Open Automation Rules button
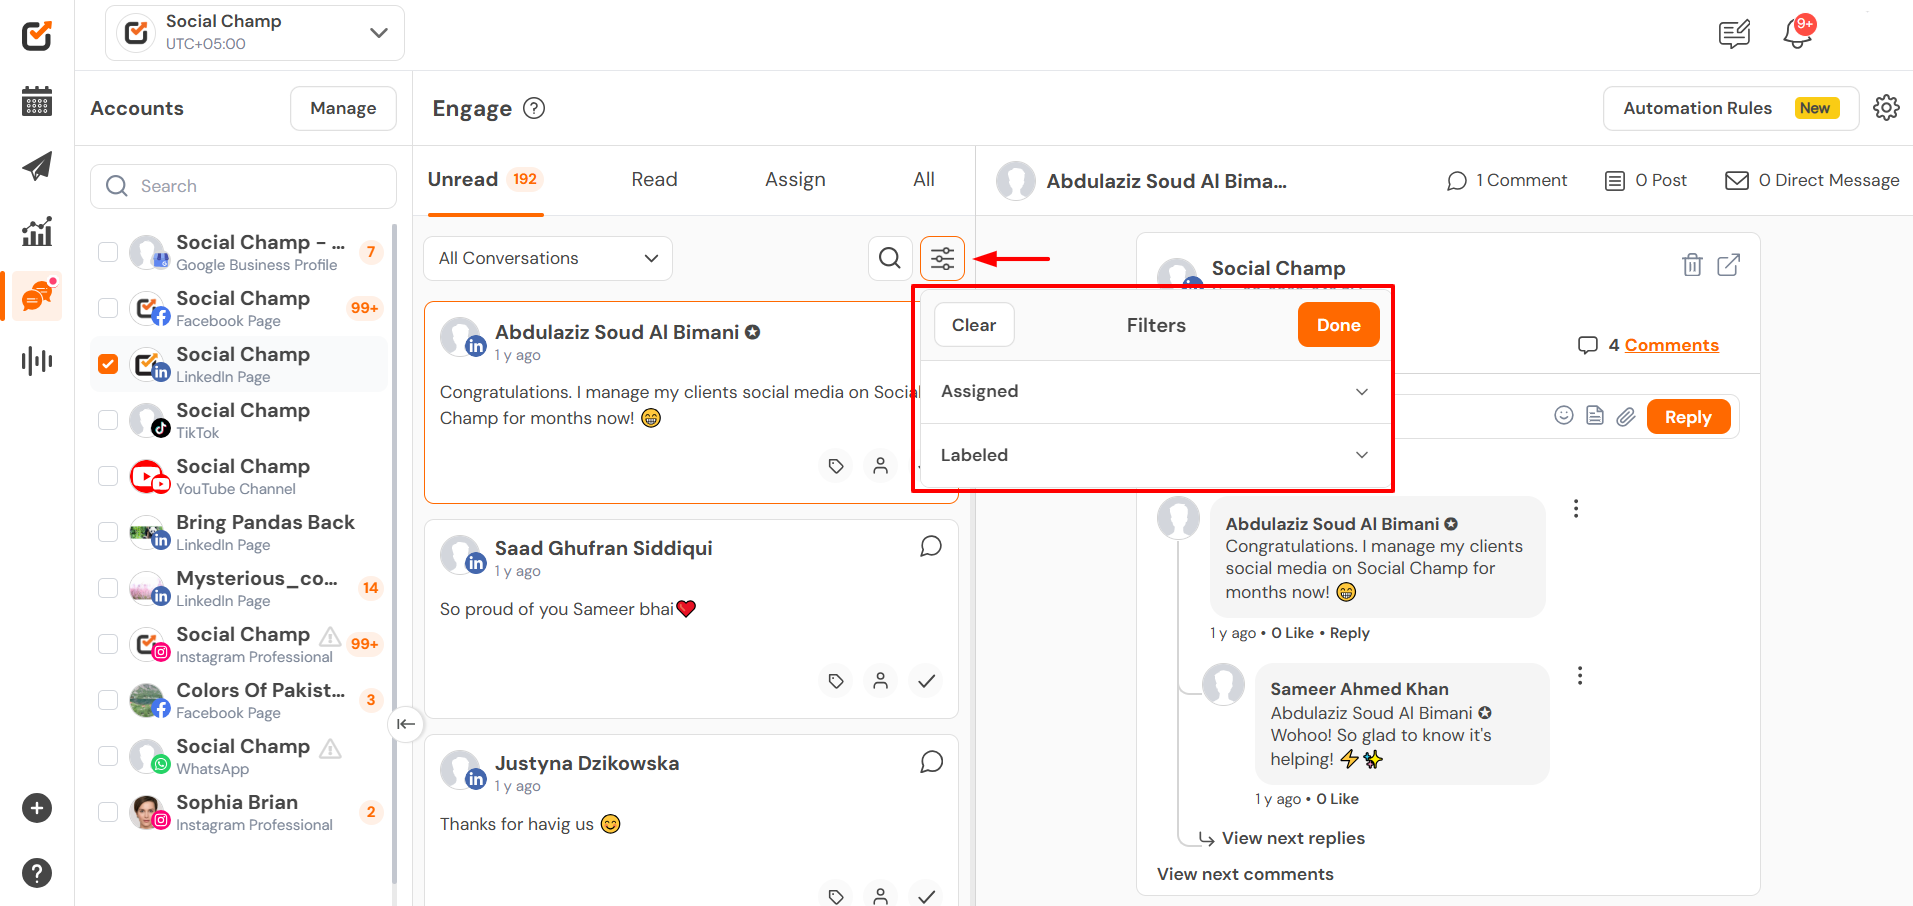 pos(1731,108)
